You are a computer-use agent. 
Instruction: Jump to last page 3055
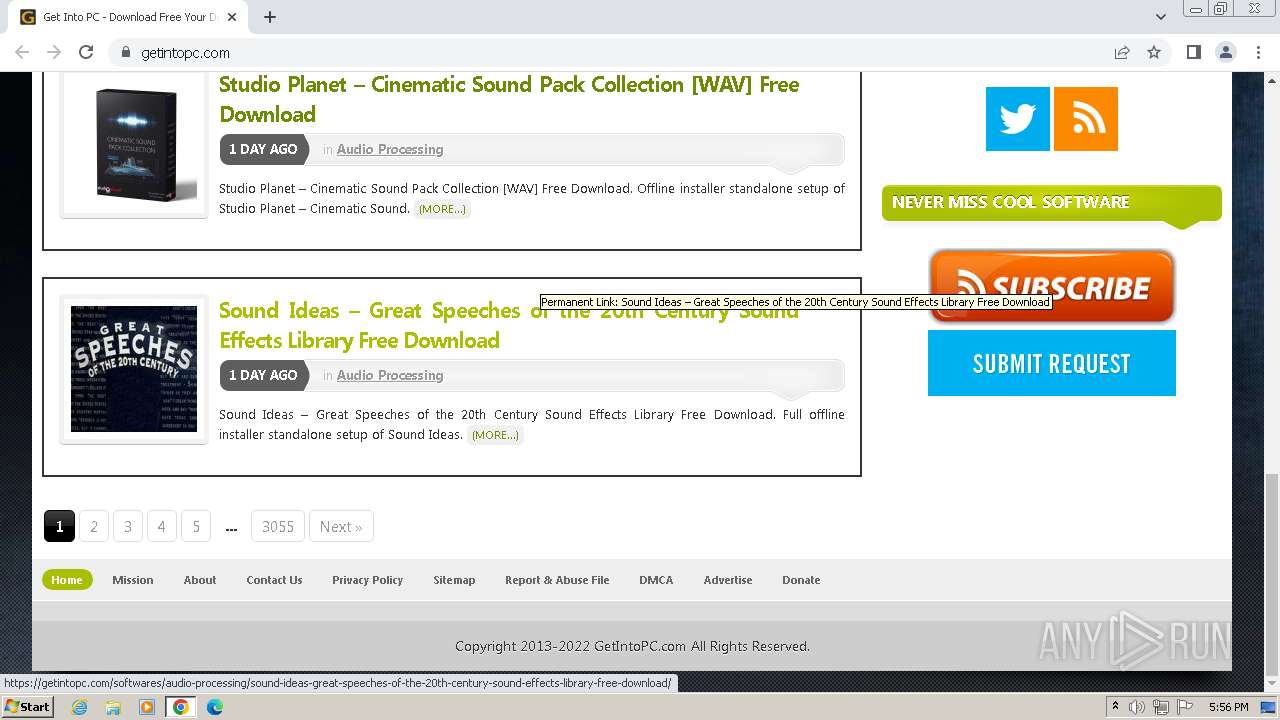pyautogui.click(x=278, y=526)
